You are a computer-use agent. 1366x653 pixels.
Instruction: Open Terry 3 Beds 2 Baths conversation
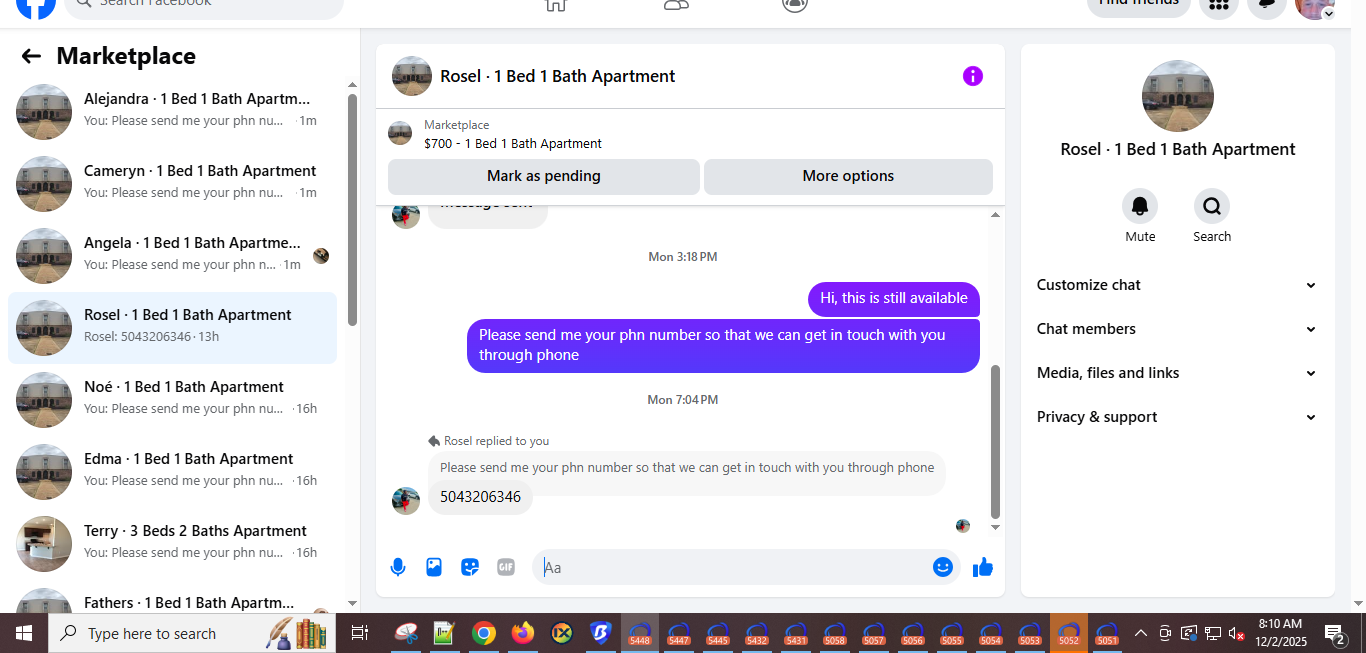[172, 543]
